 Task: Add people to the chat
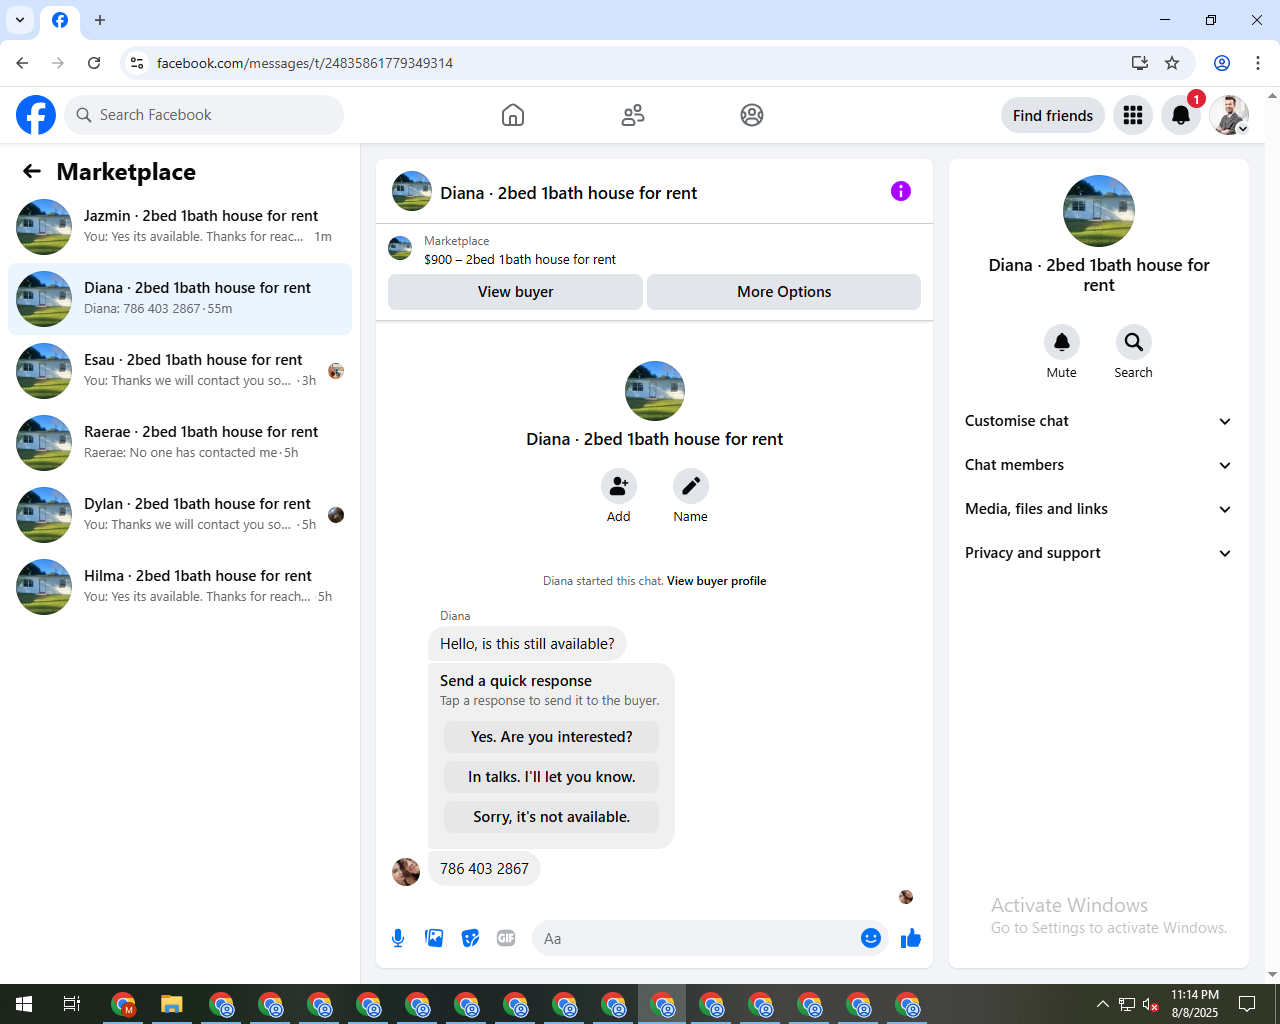click(x=619, y=486)
